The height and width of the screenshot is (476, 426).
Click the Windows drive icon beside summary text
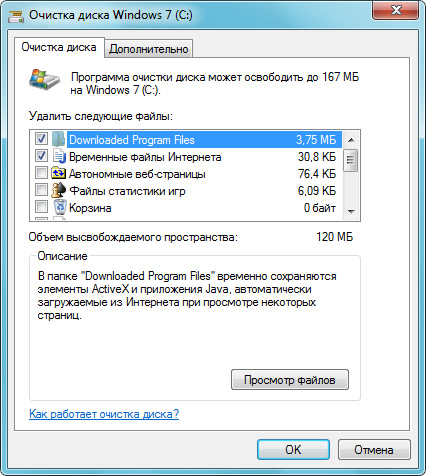tap(44, 79)
